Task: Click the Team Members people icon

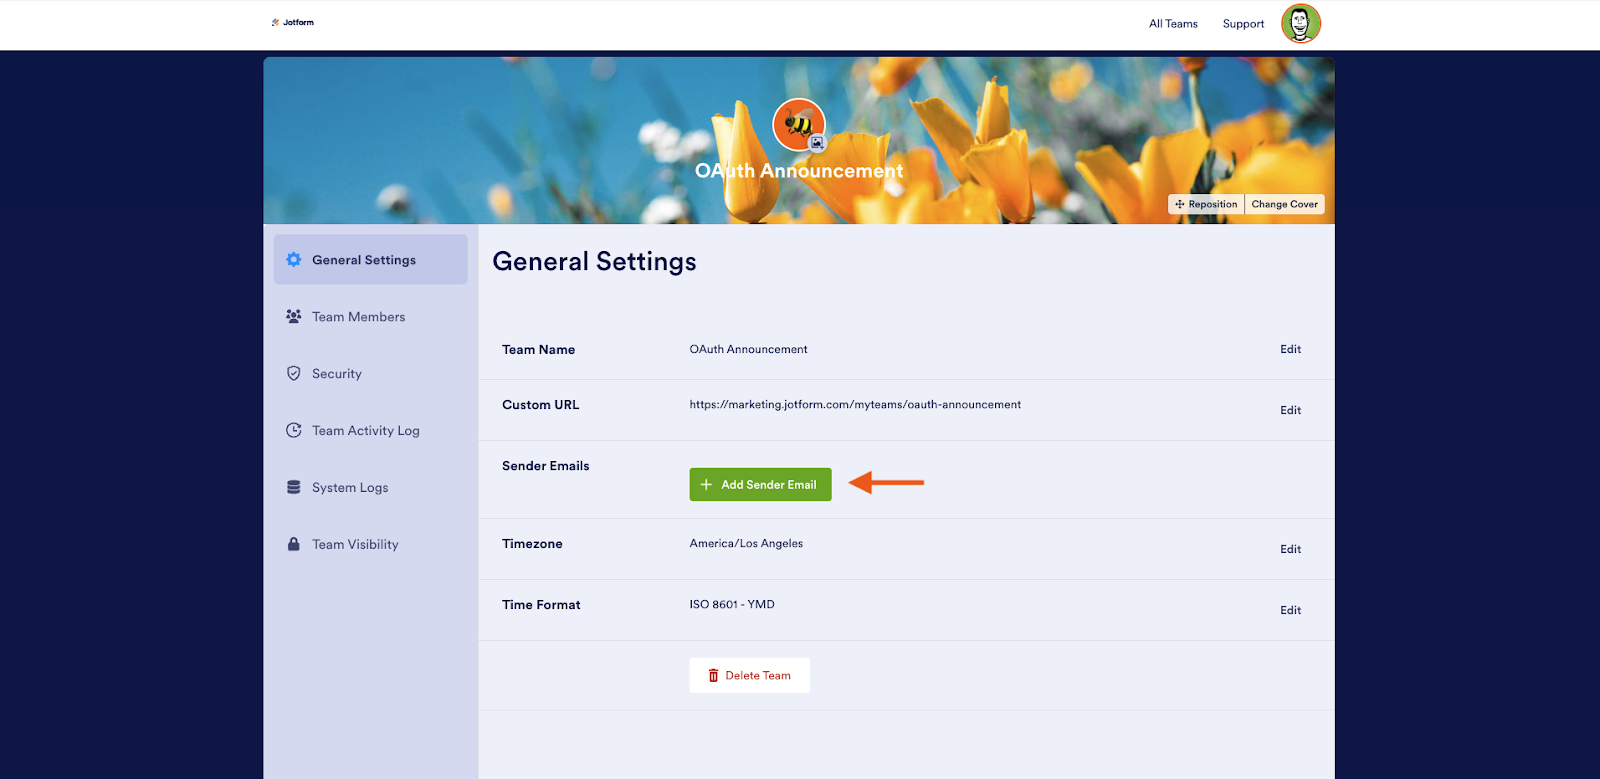Action: [x=294, y=316]
